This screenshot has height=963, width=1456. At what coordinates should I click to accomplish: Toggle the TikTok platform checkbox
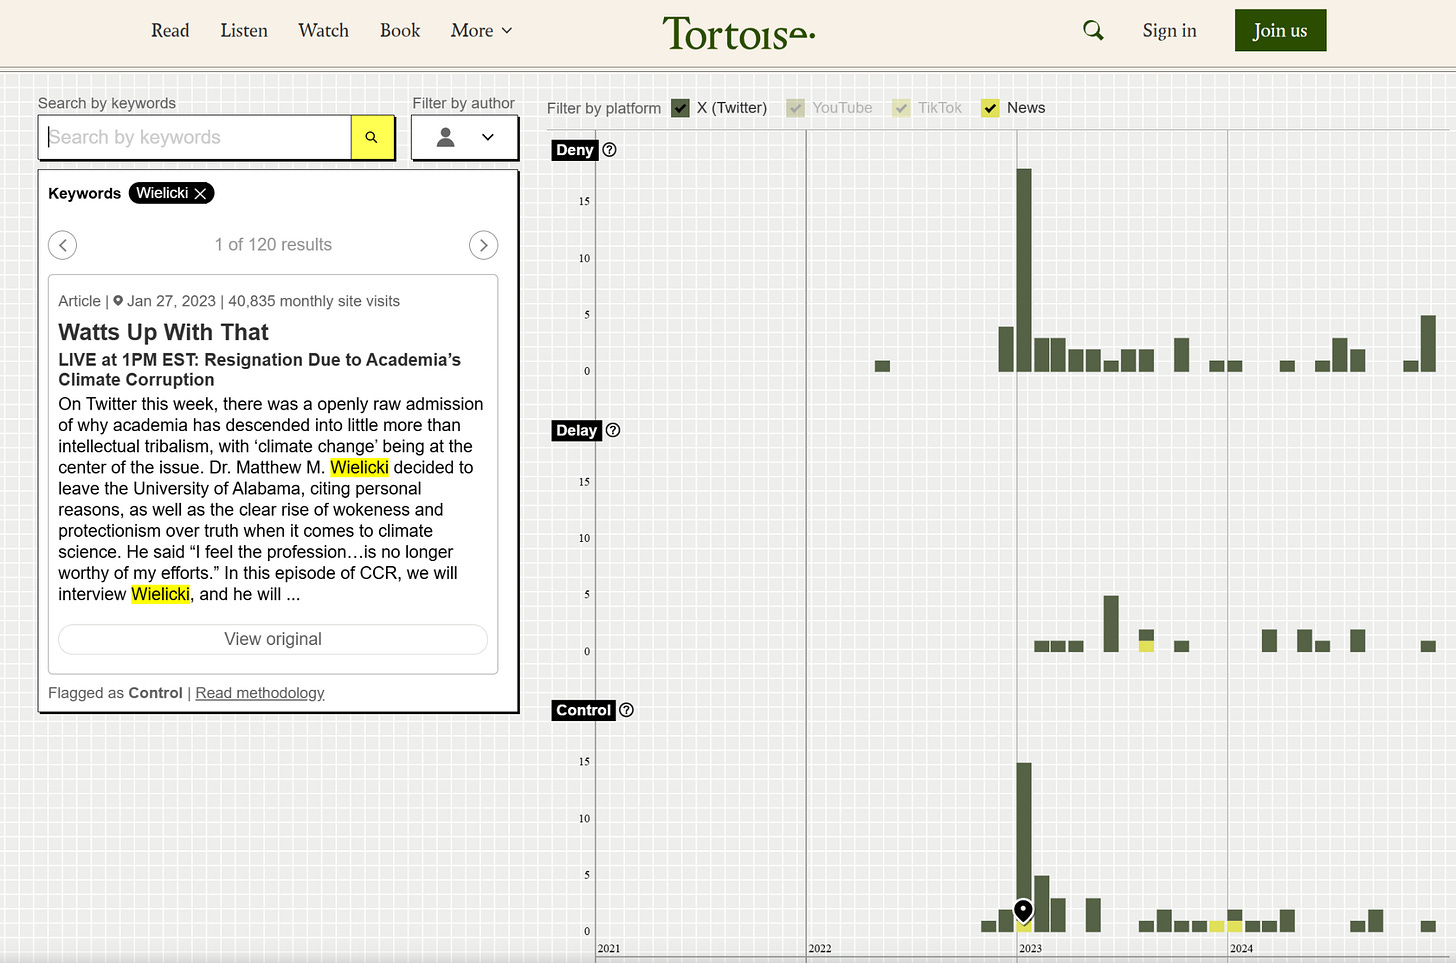click(x=901, y=108)
